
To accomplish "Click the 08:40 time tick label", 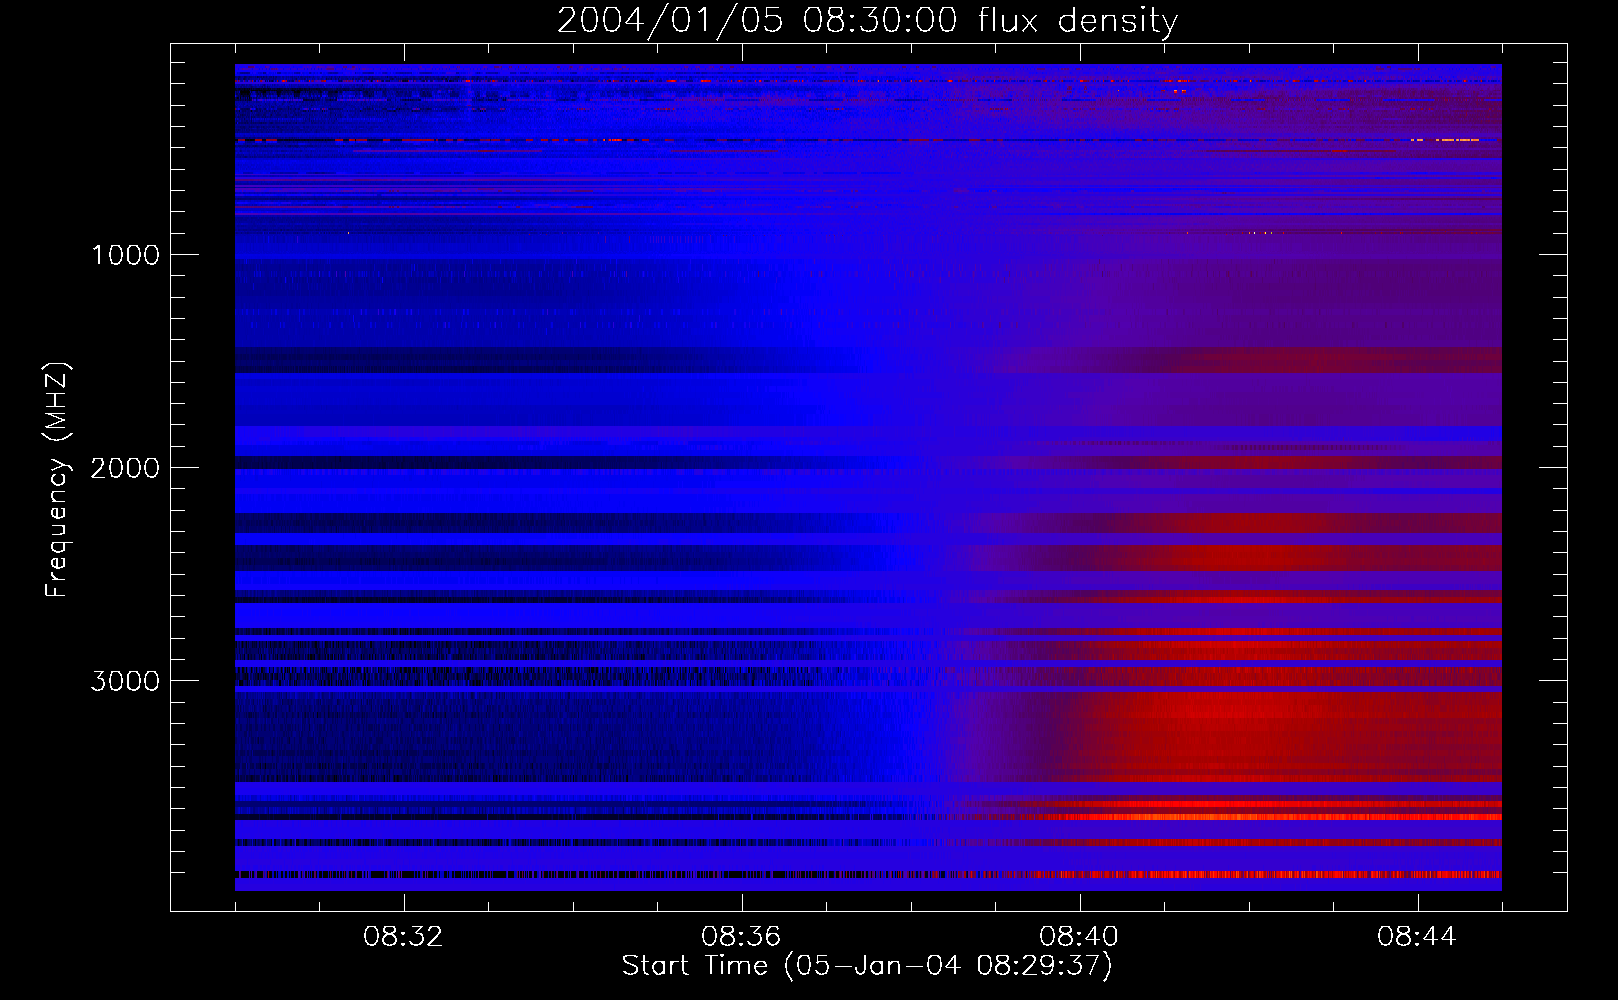I will point(1079,937).
